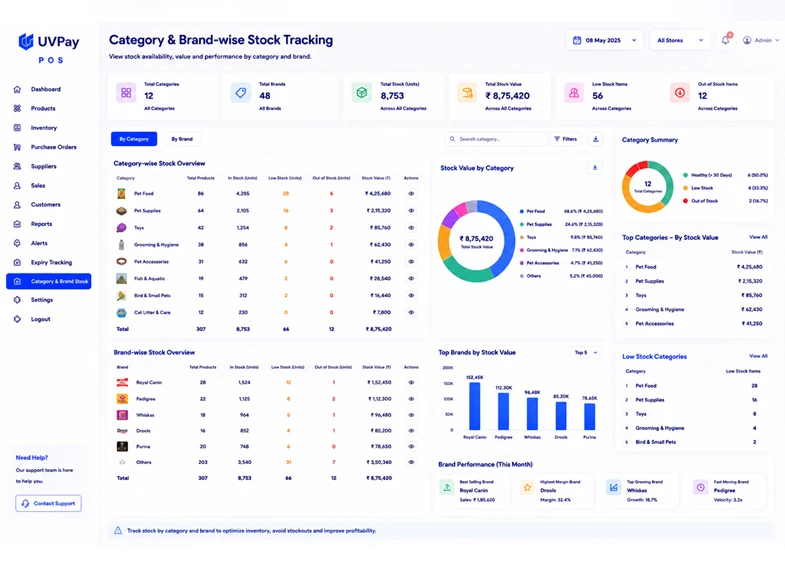View details of Pet Food row
The width and height of the screenshot is (785, 563).
[x=411, y=194]
